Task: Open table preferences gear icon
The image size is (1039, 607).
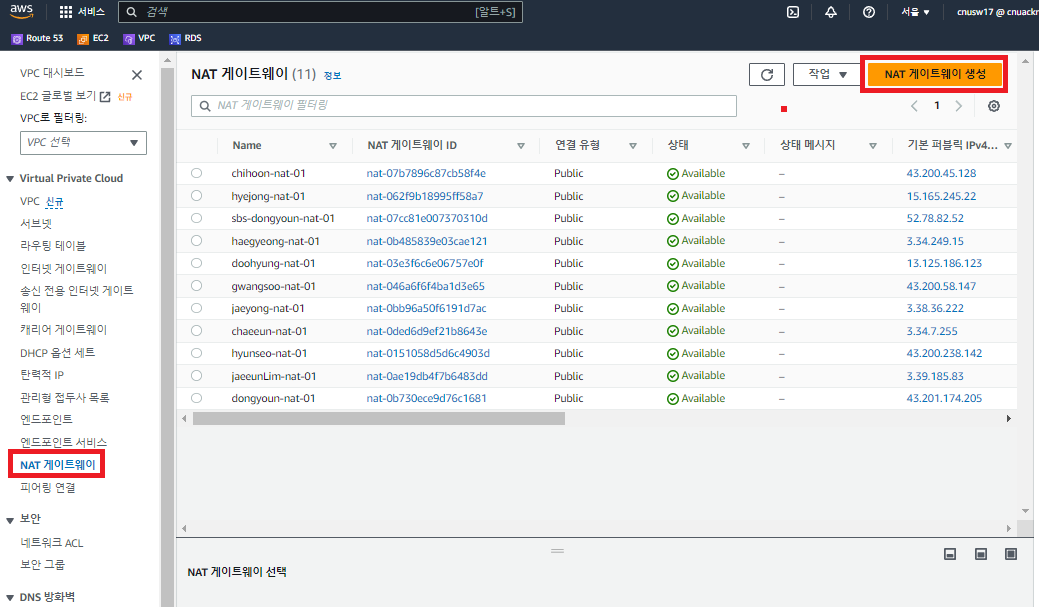Action: click(x=993, y=106)
